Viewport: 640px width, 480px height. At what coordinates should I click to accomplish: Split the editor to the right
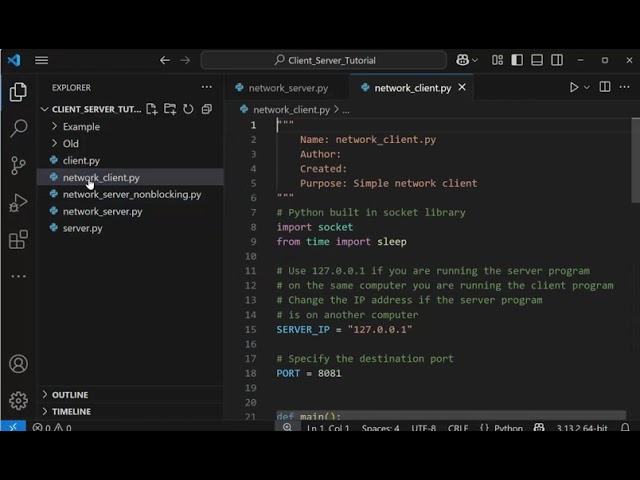(605, 87)
